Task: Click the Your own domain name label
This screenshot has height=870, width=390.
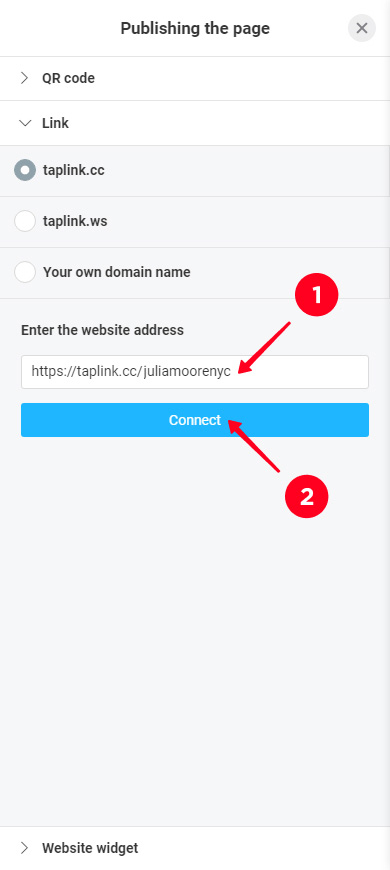Action: pos(117,272)
